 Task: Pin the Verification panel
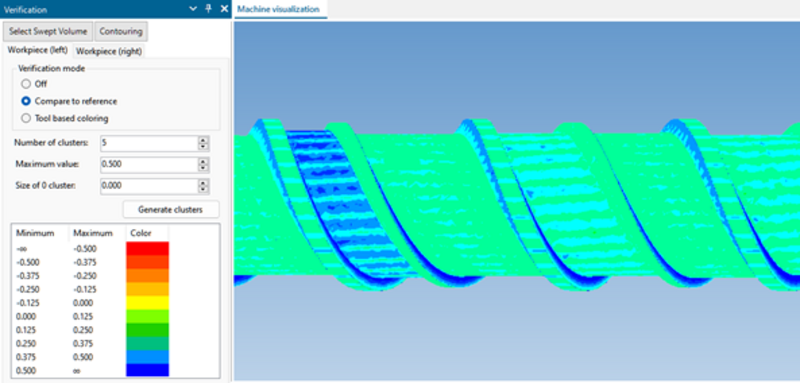tap(208, 9)
